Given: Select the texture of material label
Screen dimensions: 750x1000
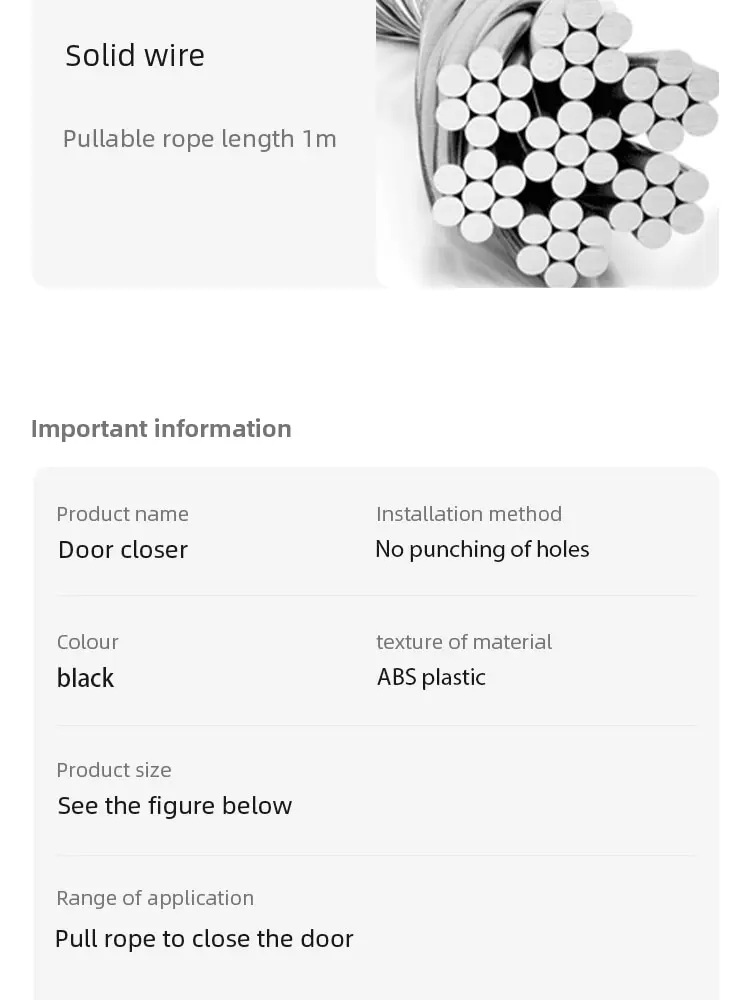Looking at the screenshot, I should click(x=464, y=642).
